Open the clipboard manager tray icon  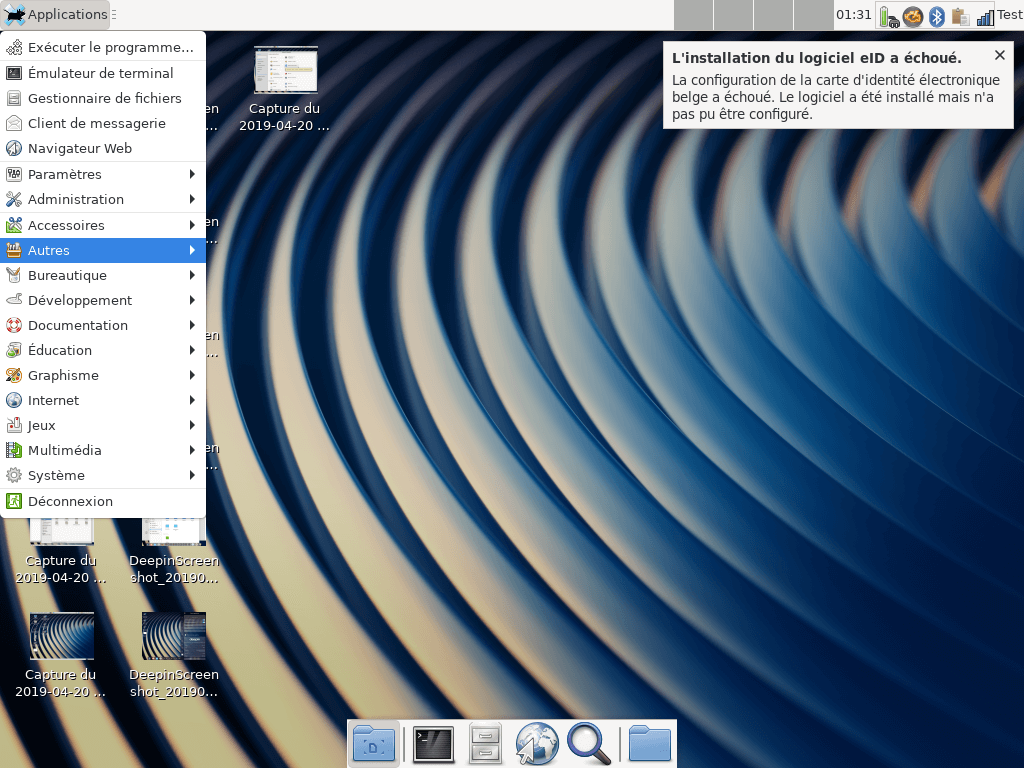click(x=960, y=16)
